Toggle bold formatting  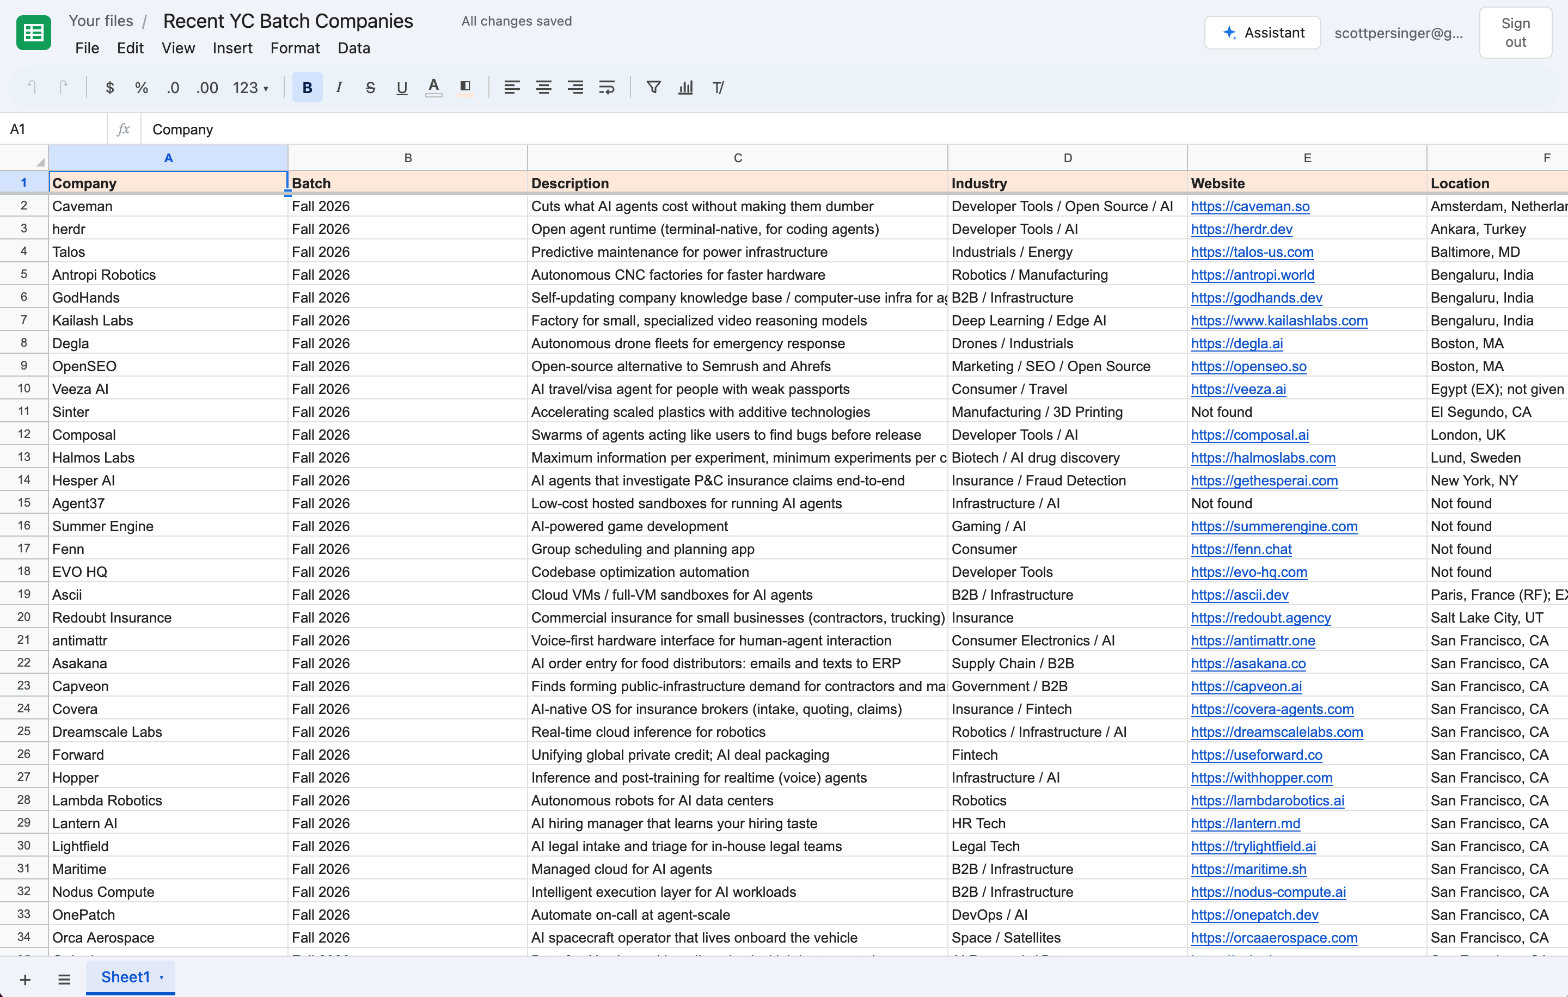pyautogui.click(x=307, y=88)
